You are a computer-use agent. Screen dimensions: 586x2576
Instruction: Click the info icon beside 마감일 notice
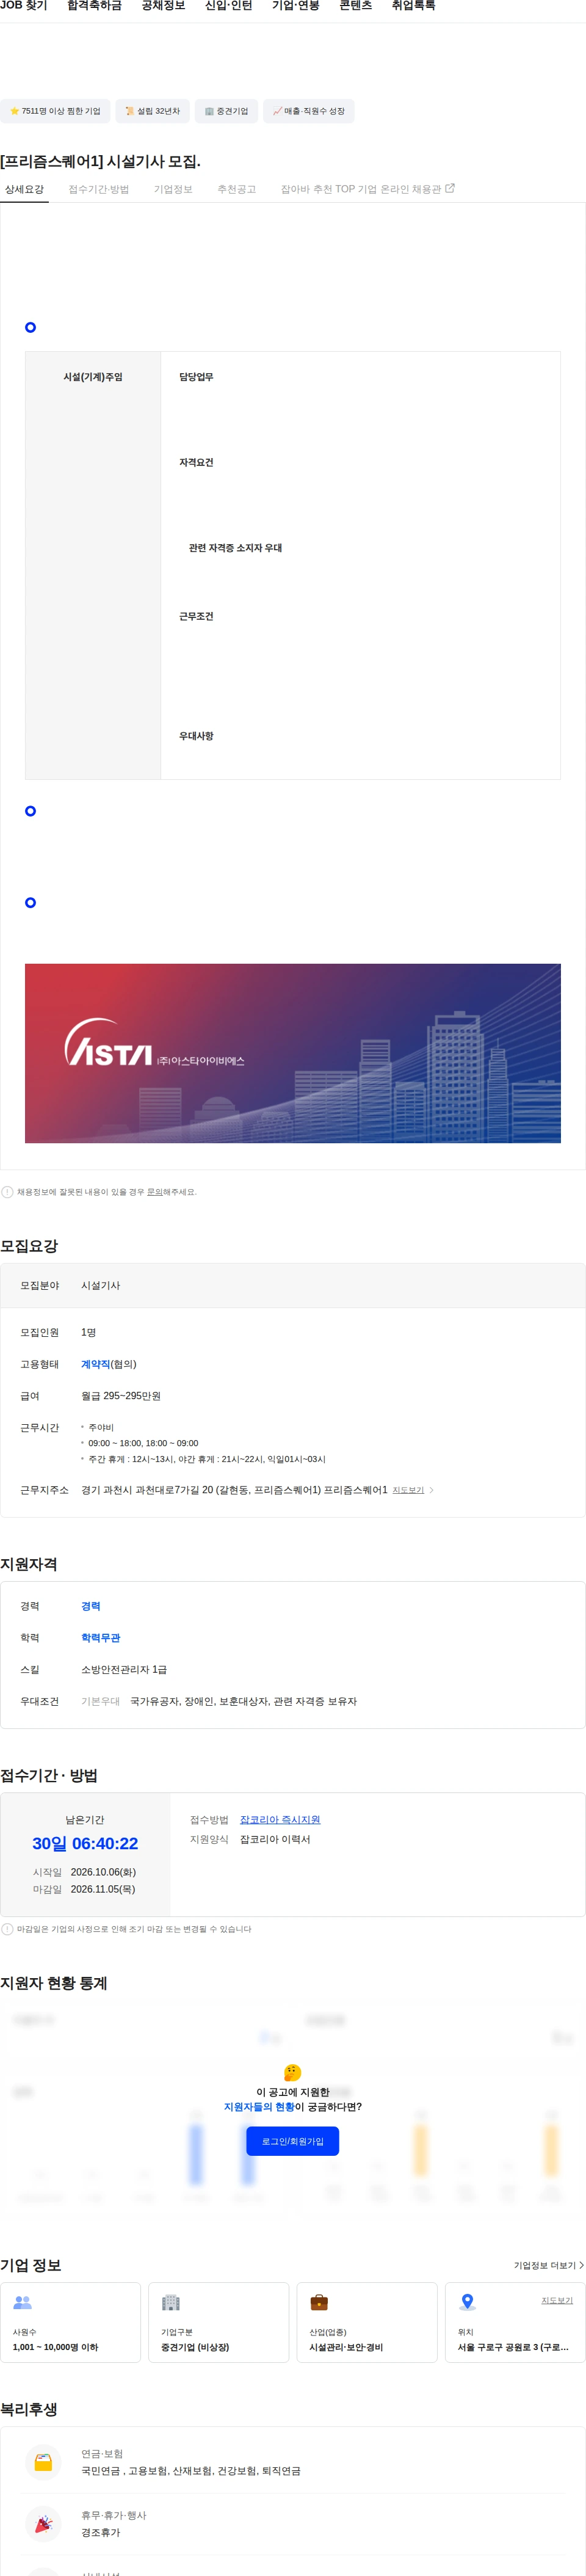coord(8,1929)
